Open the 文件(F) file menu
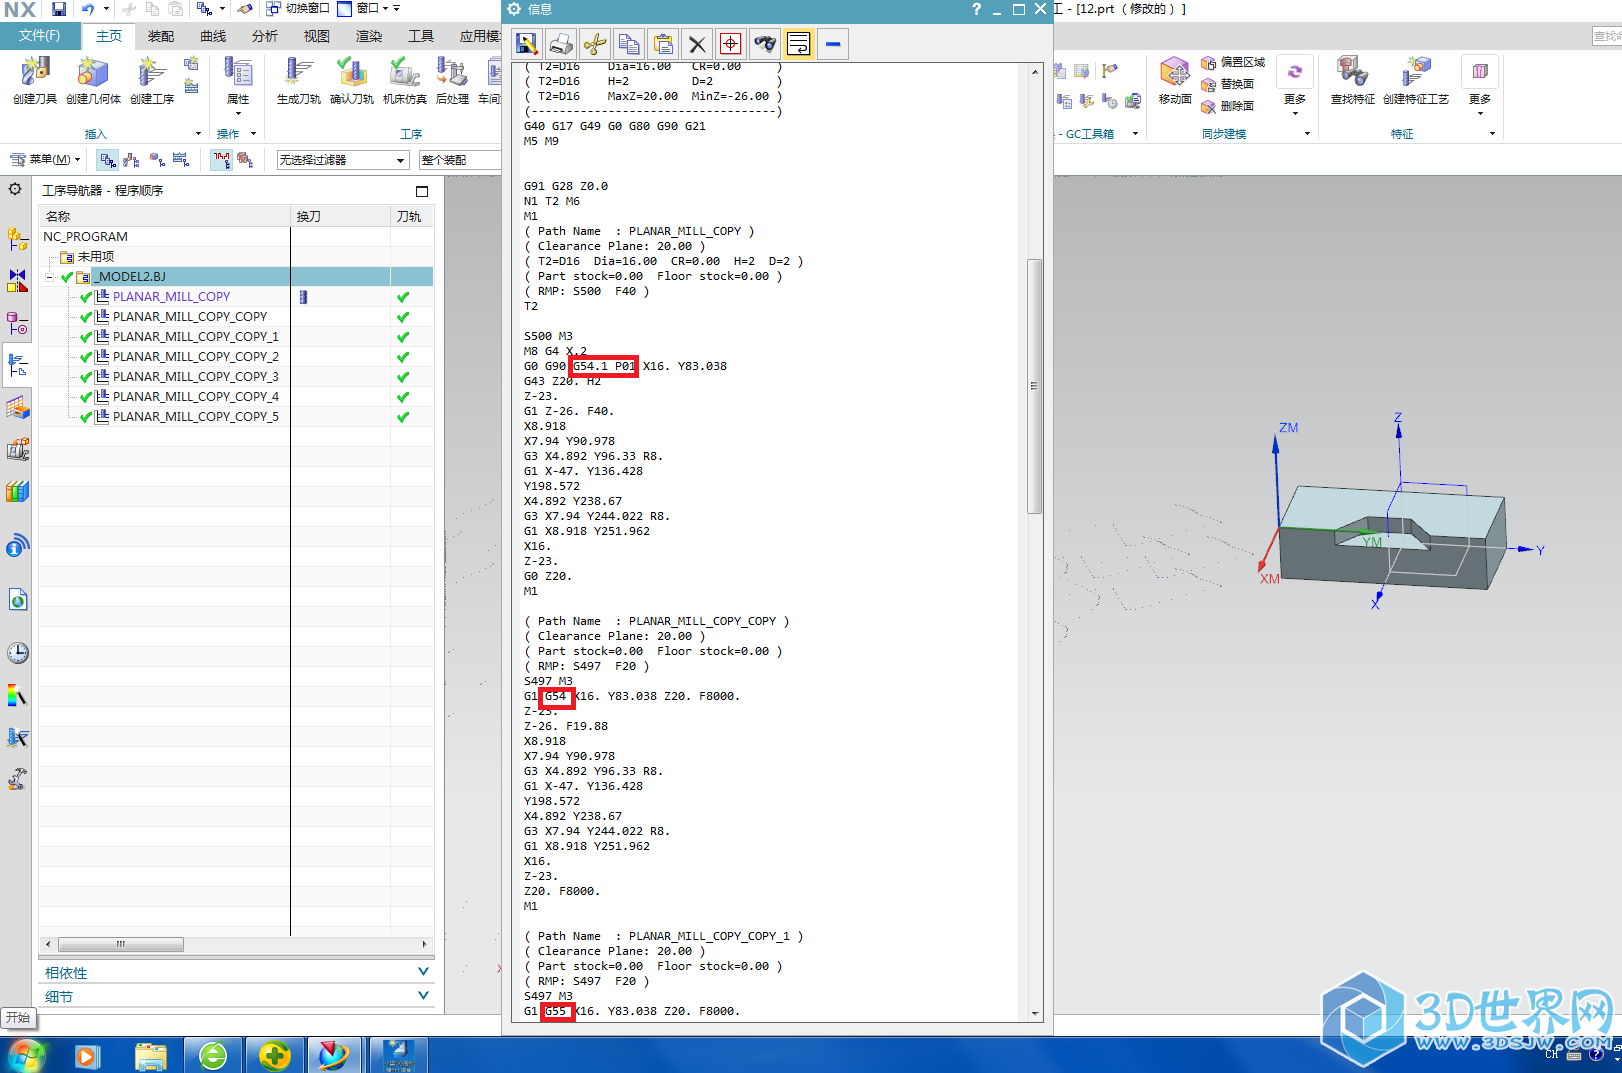The image size is (1622, 1073). [39, 36]
